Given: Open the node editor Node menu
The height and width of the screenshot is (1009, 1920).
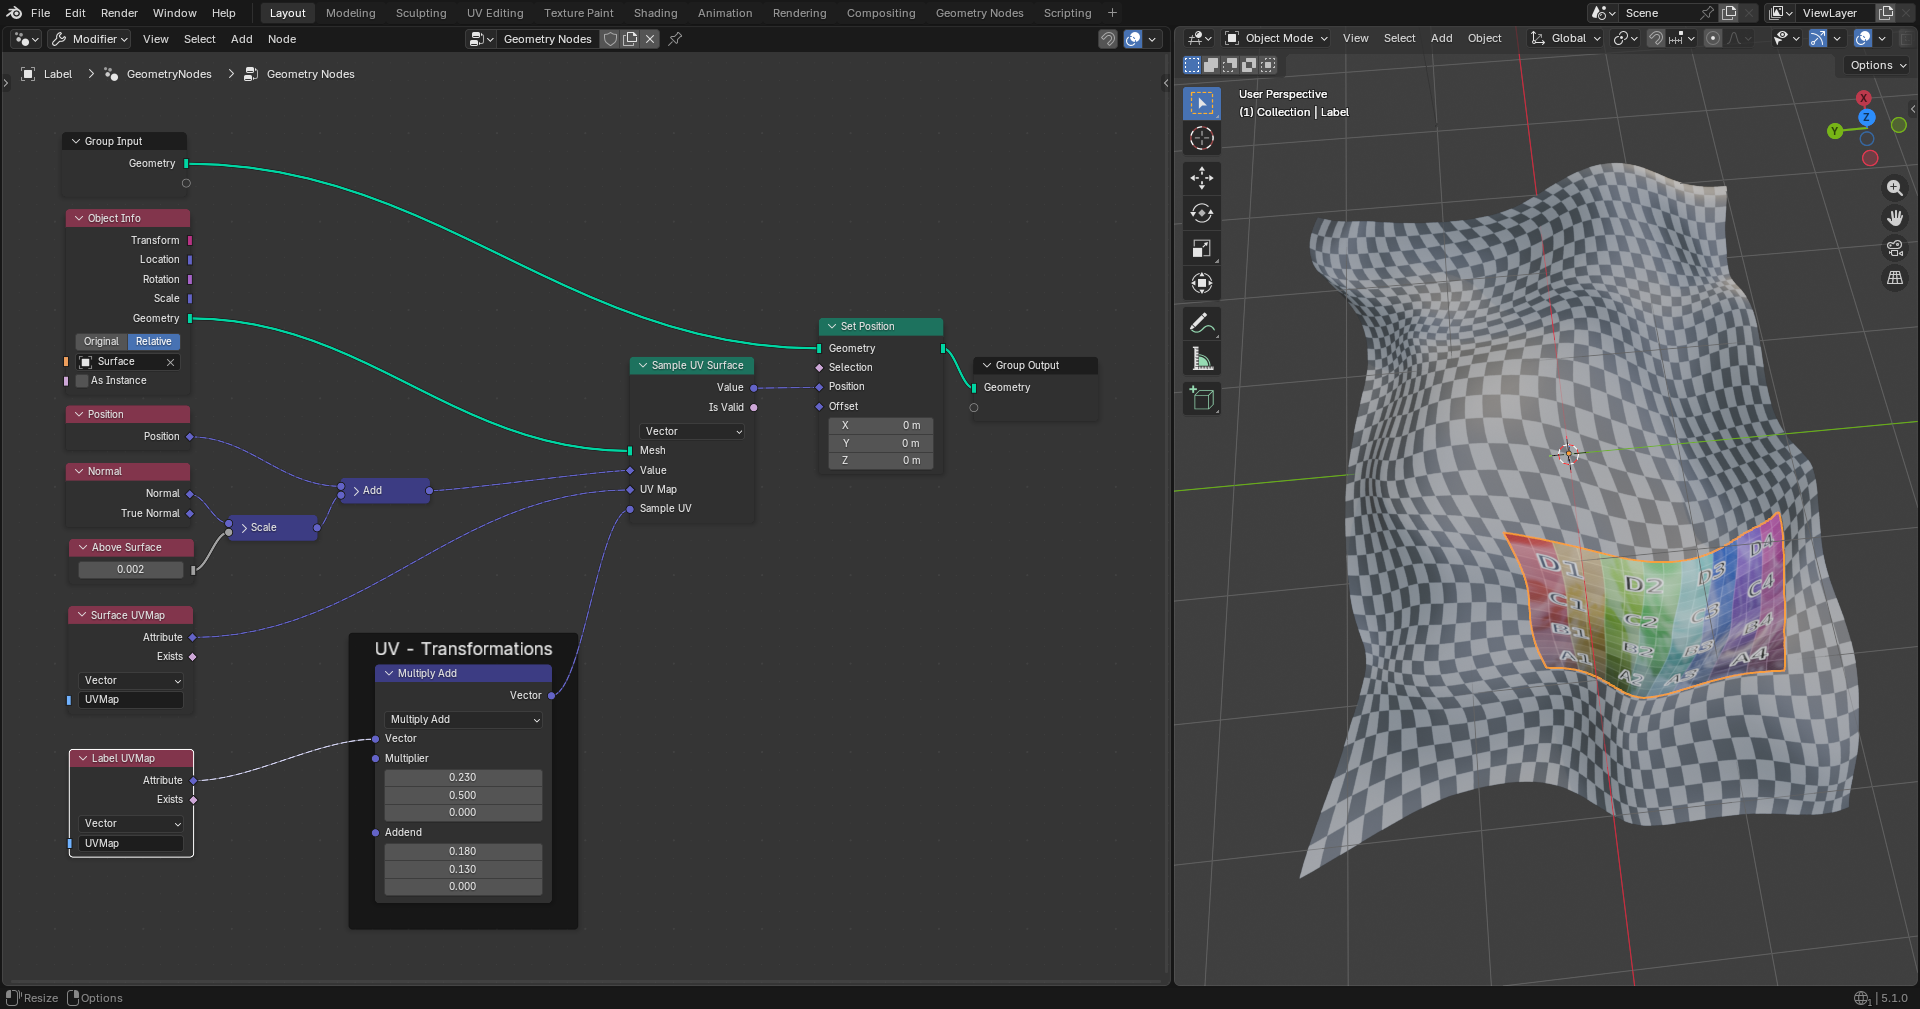Looking at the screenshot, I should 282,39.
